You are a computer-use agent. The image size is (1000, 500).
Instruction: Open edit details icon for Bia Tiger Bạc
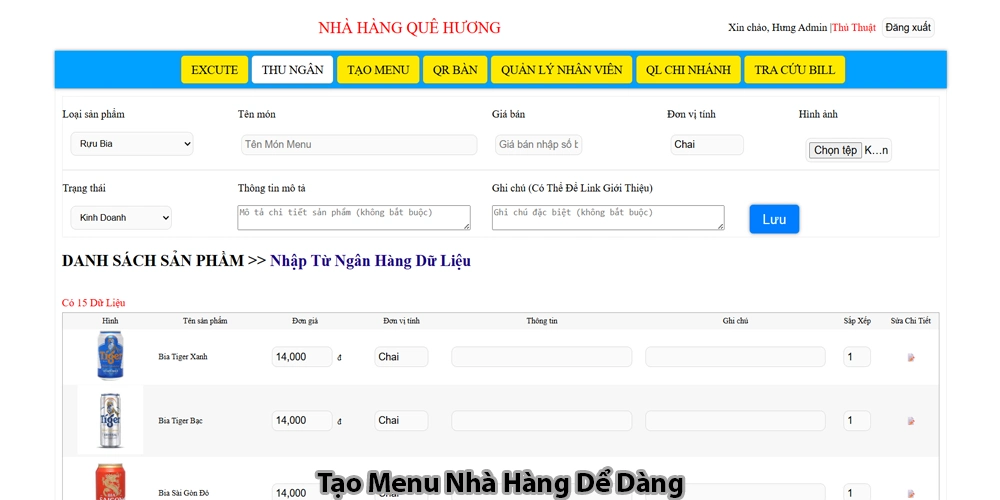(911, 421)
